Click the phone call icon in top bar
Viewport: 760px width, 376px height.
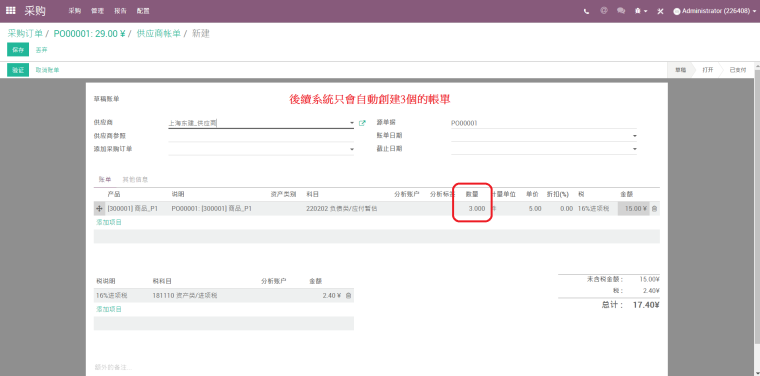586,11
